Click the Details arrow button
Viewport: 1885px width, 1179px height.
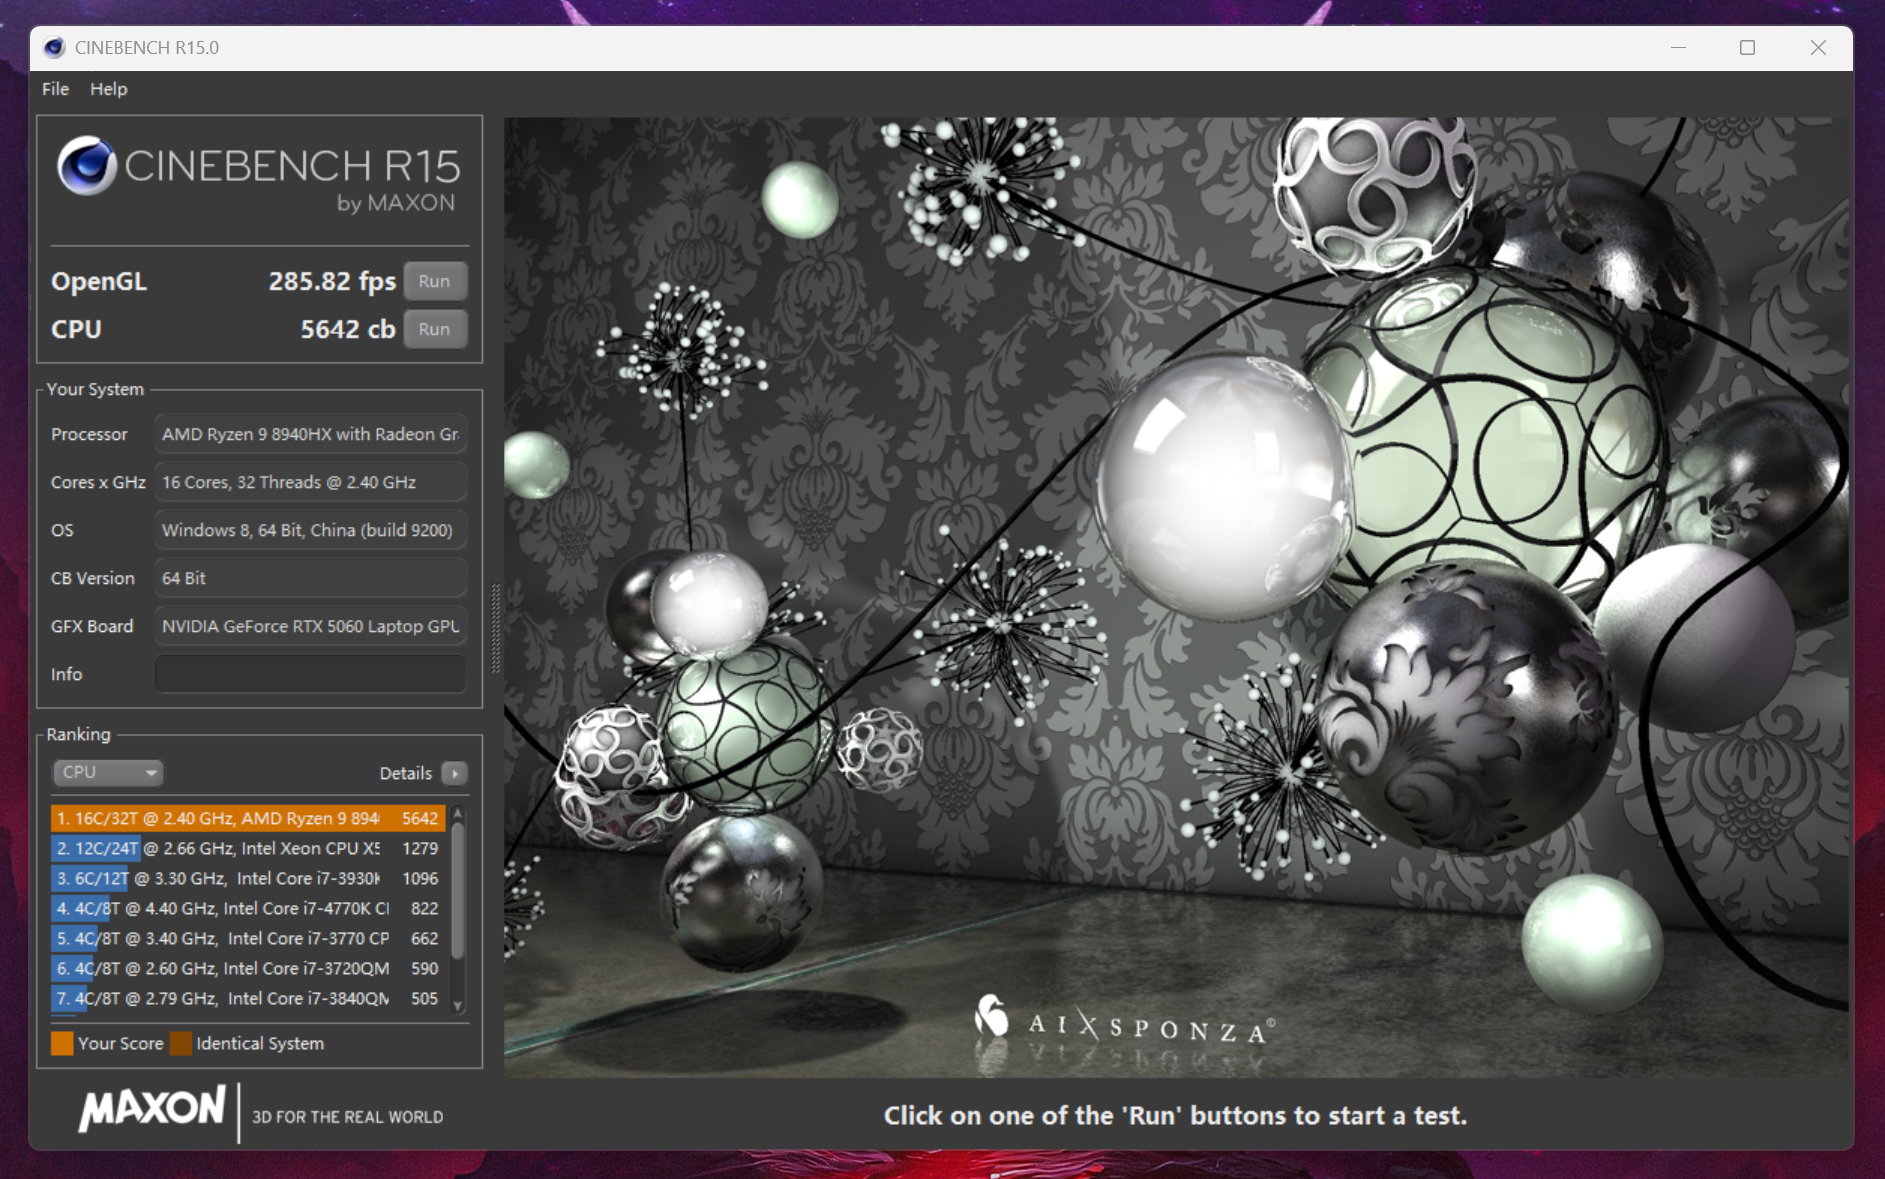(x=455, y=773)
